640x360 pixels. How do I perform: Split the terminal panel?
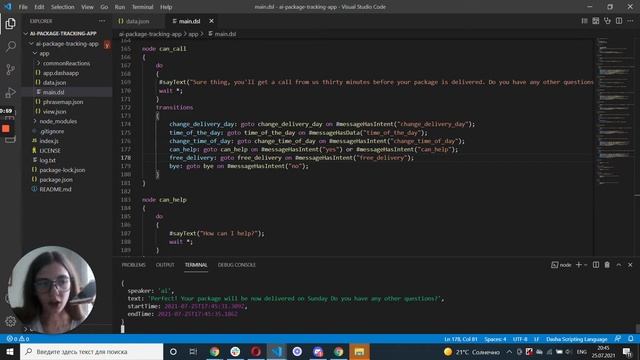pos(596,265)
